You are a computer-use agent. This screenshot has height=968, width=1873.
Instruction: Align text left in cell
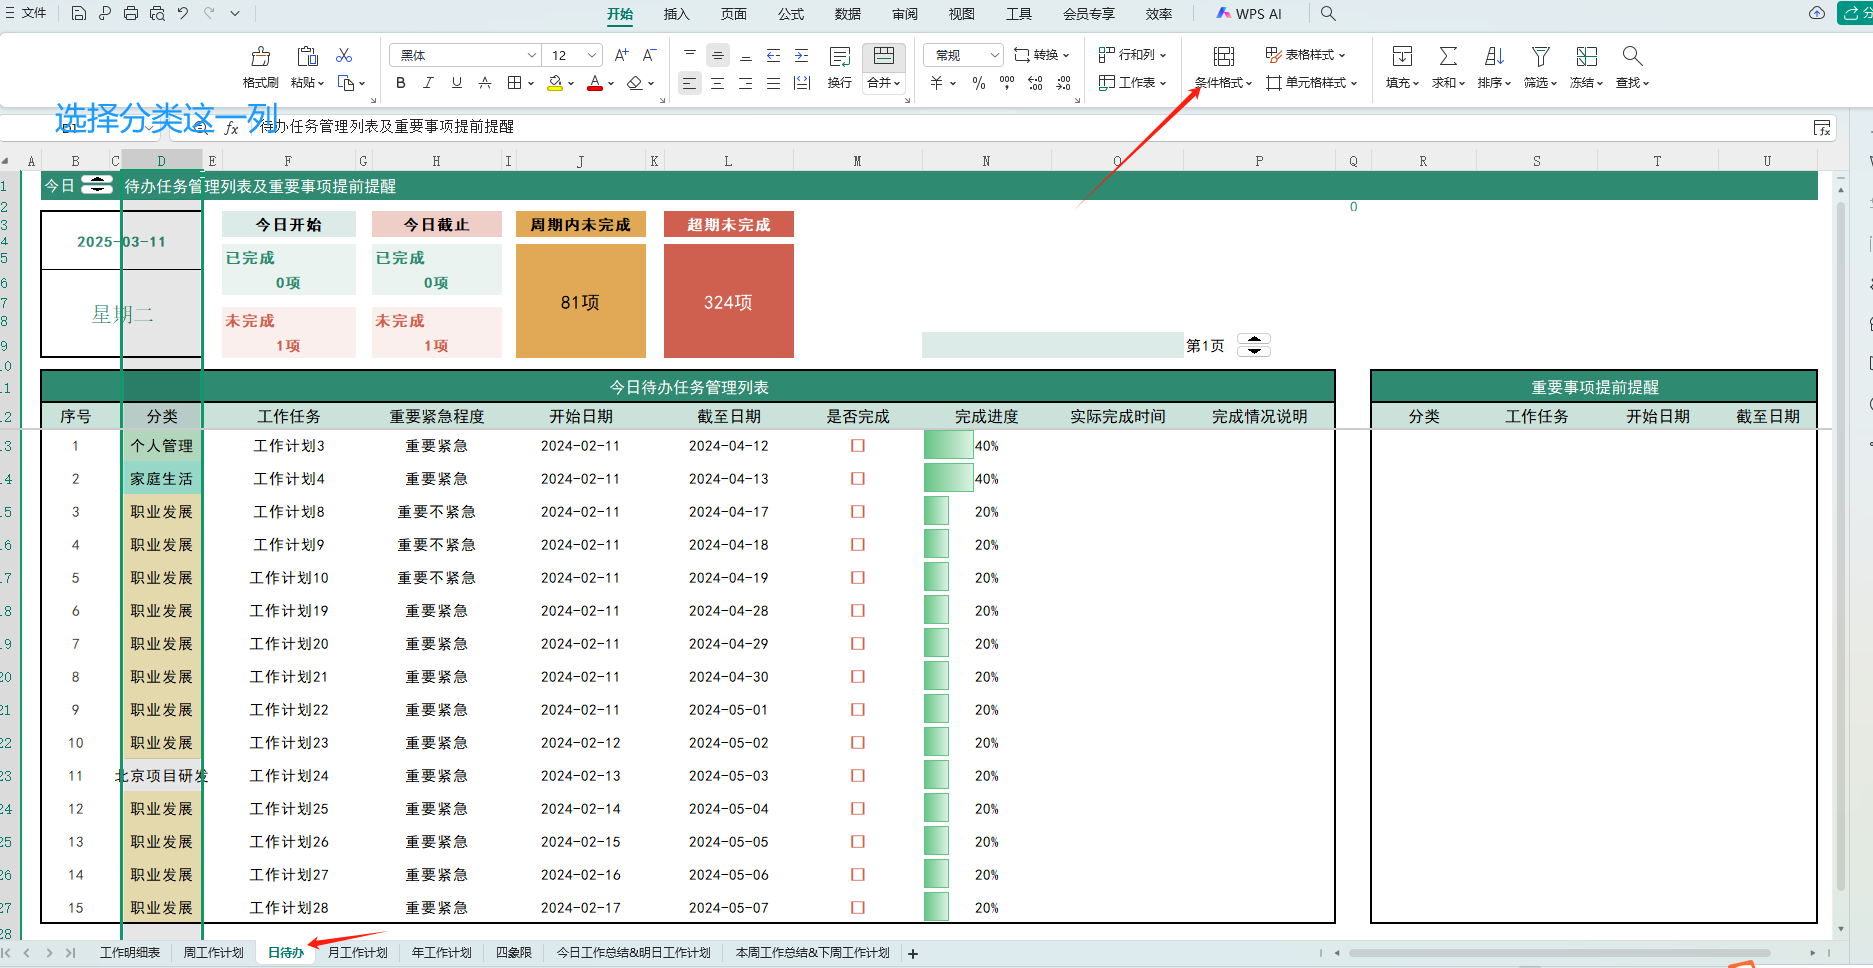[690, 83]
